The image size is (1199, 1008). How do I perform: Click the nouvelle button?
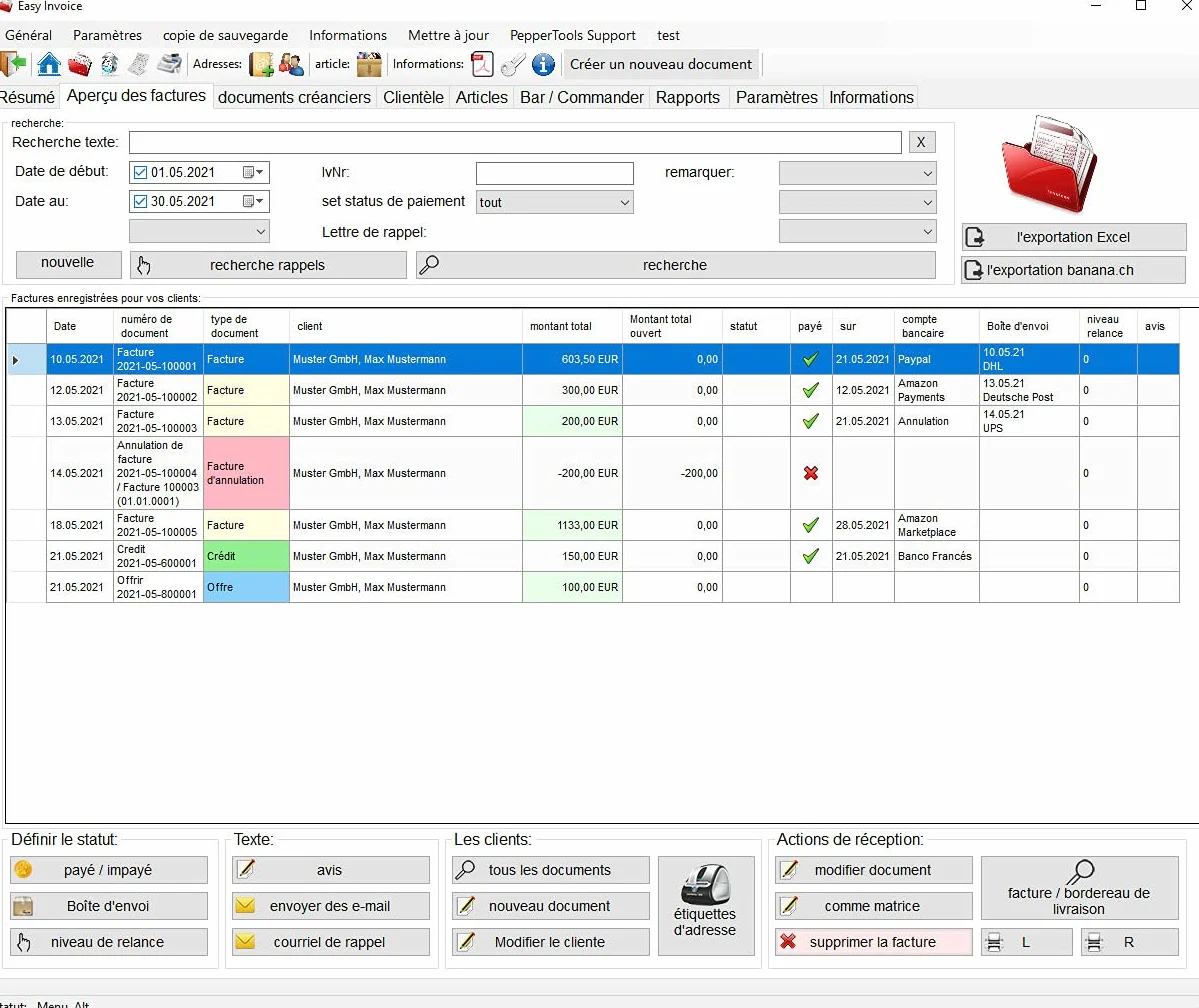[68, 263]
